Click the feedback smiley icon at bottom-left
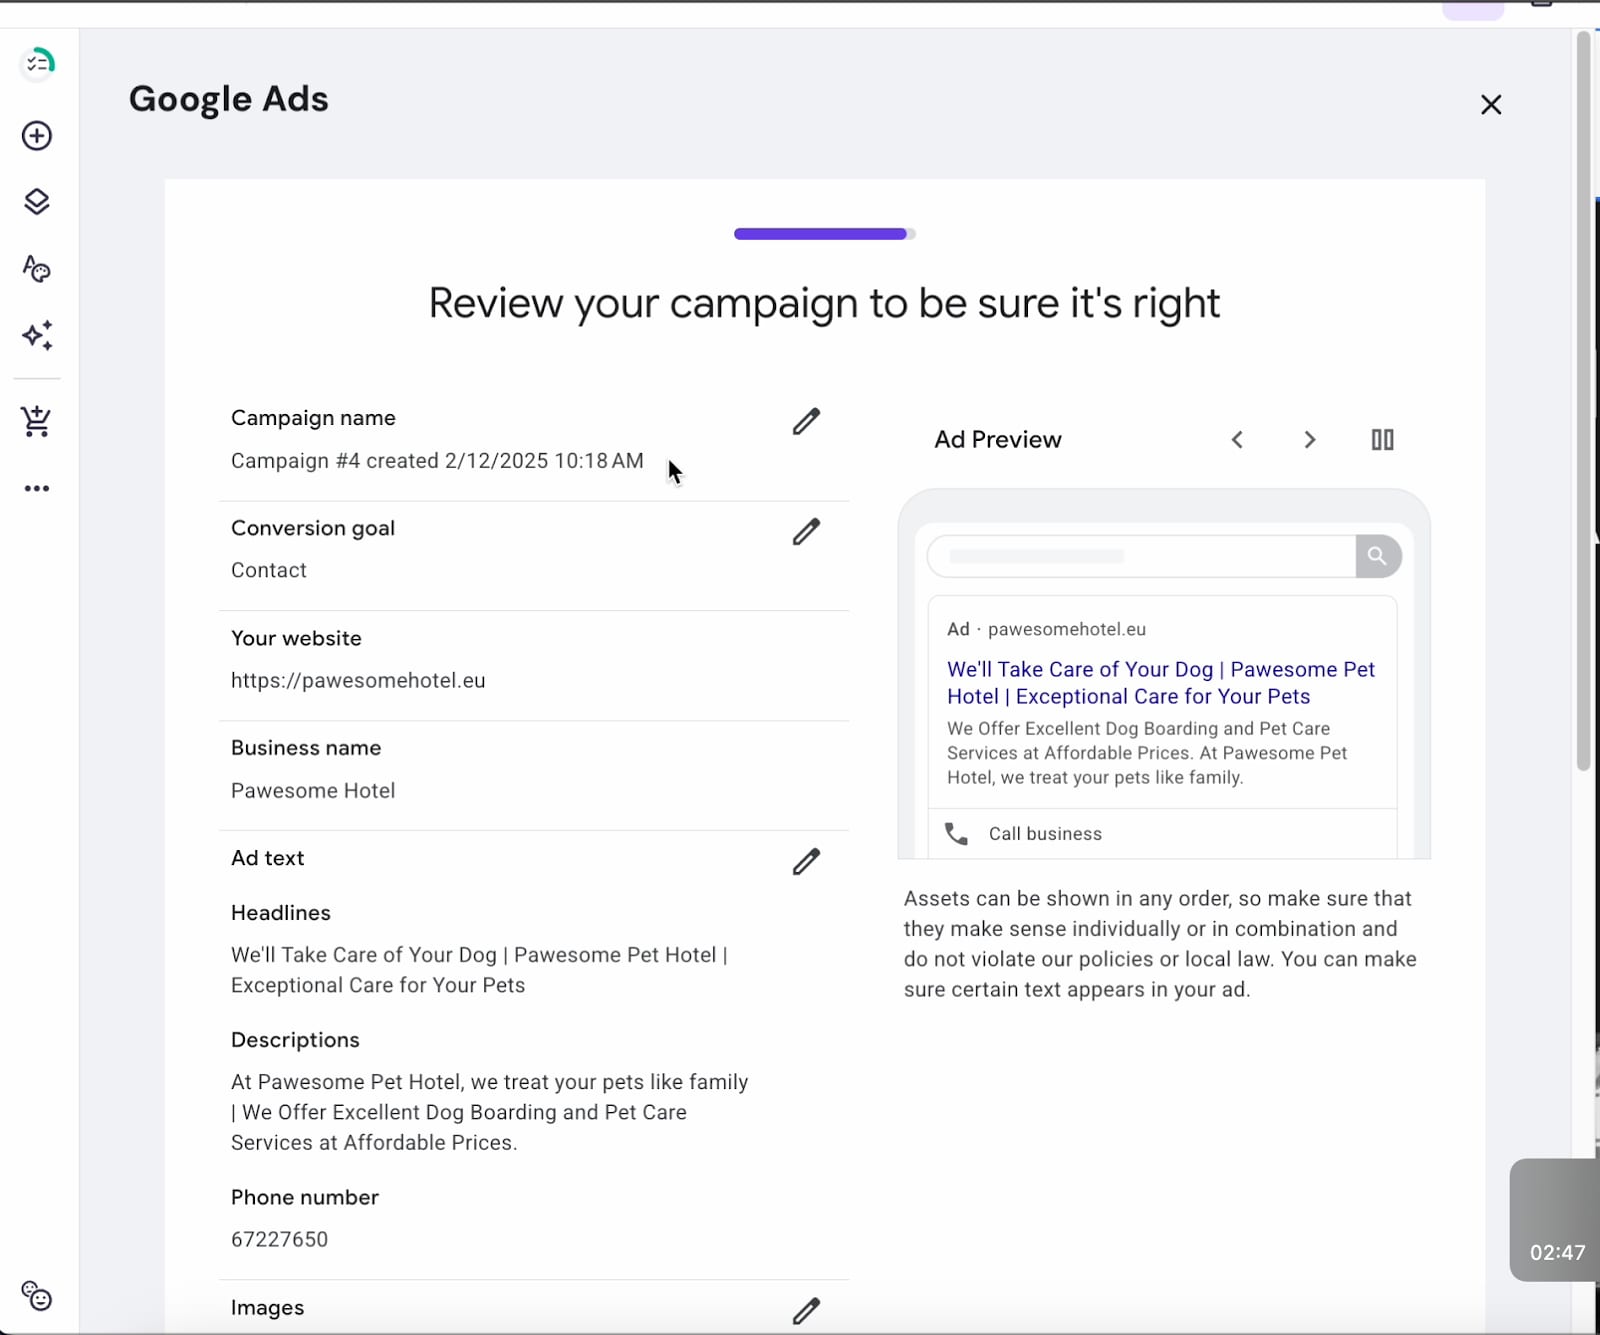The height and width of the screenshot is (1335, 1600). tap(37, 1297)
